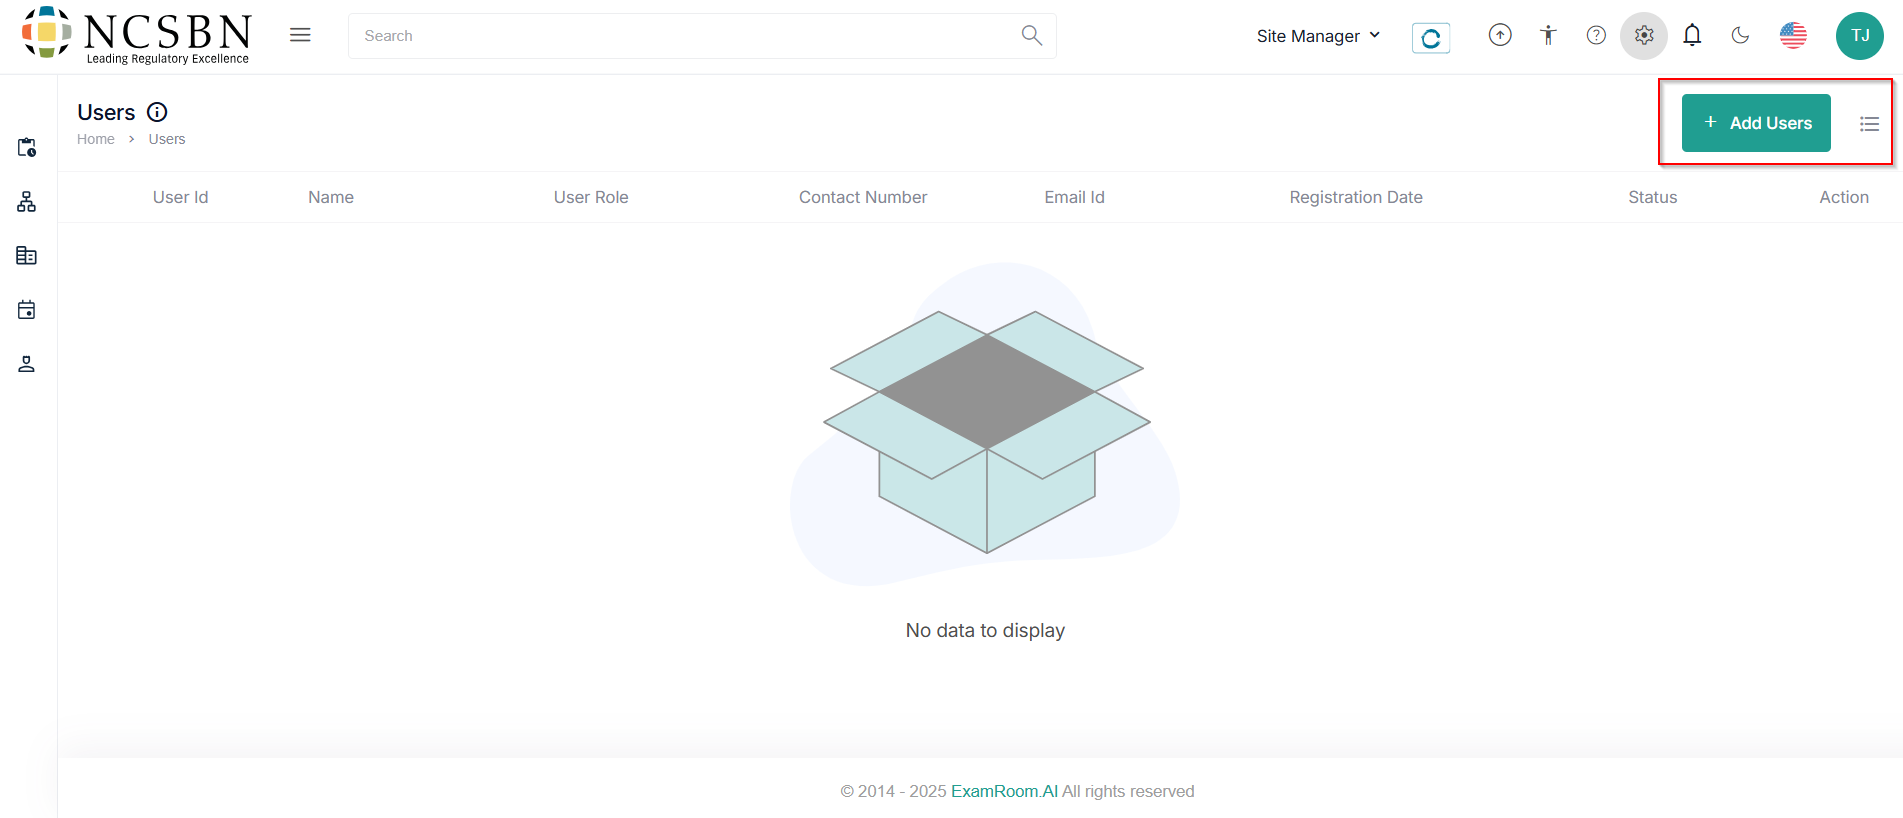Open the user profile sidebar icon
Screen dimensions: 1903x818
(27, 364)
